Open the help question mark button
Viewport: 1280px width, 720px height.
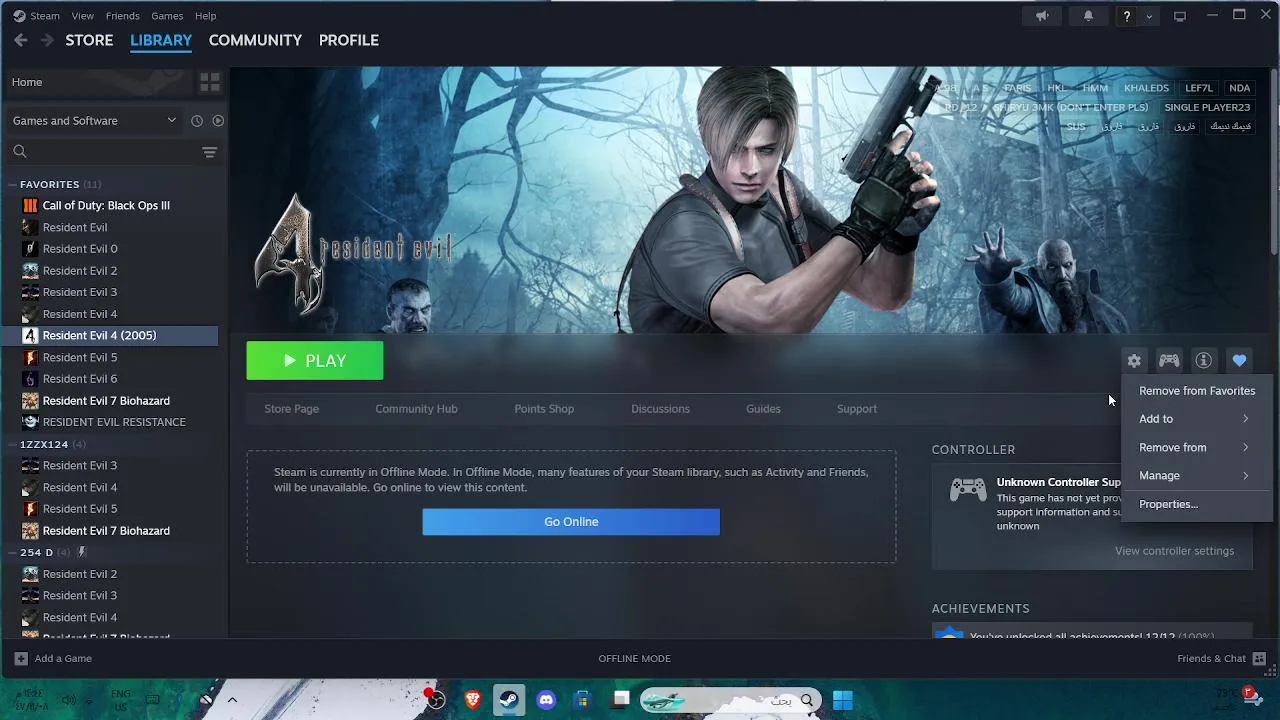tap(1127, 16)
